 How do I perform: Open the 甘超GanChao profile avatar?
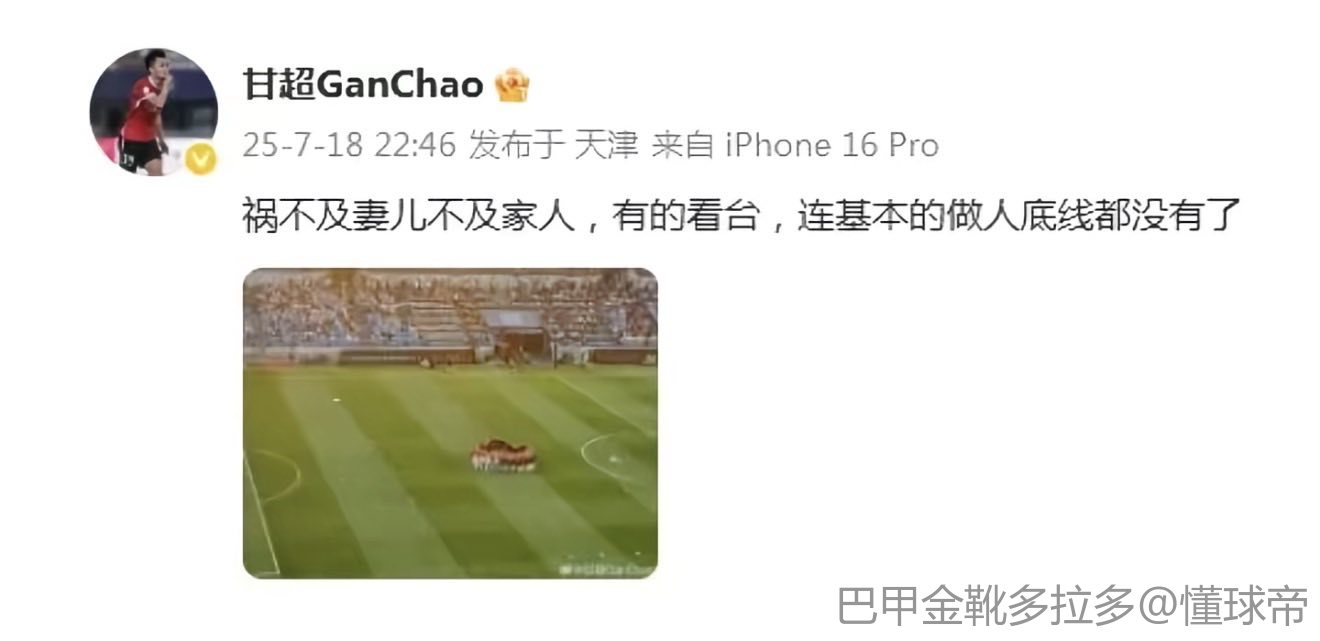154,112
